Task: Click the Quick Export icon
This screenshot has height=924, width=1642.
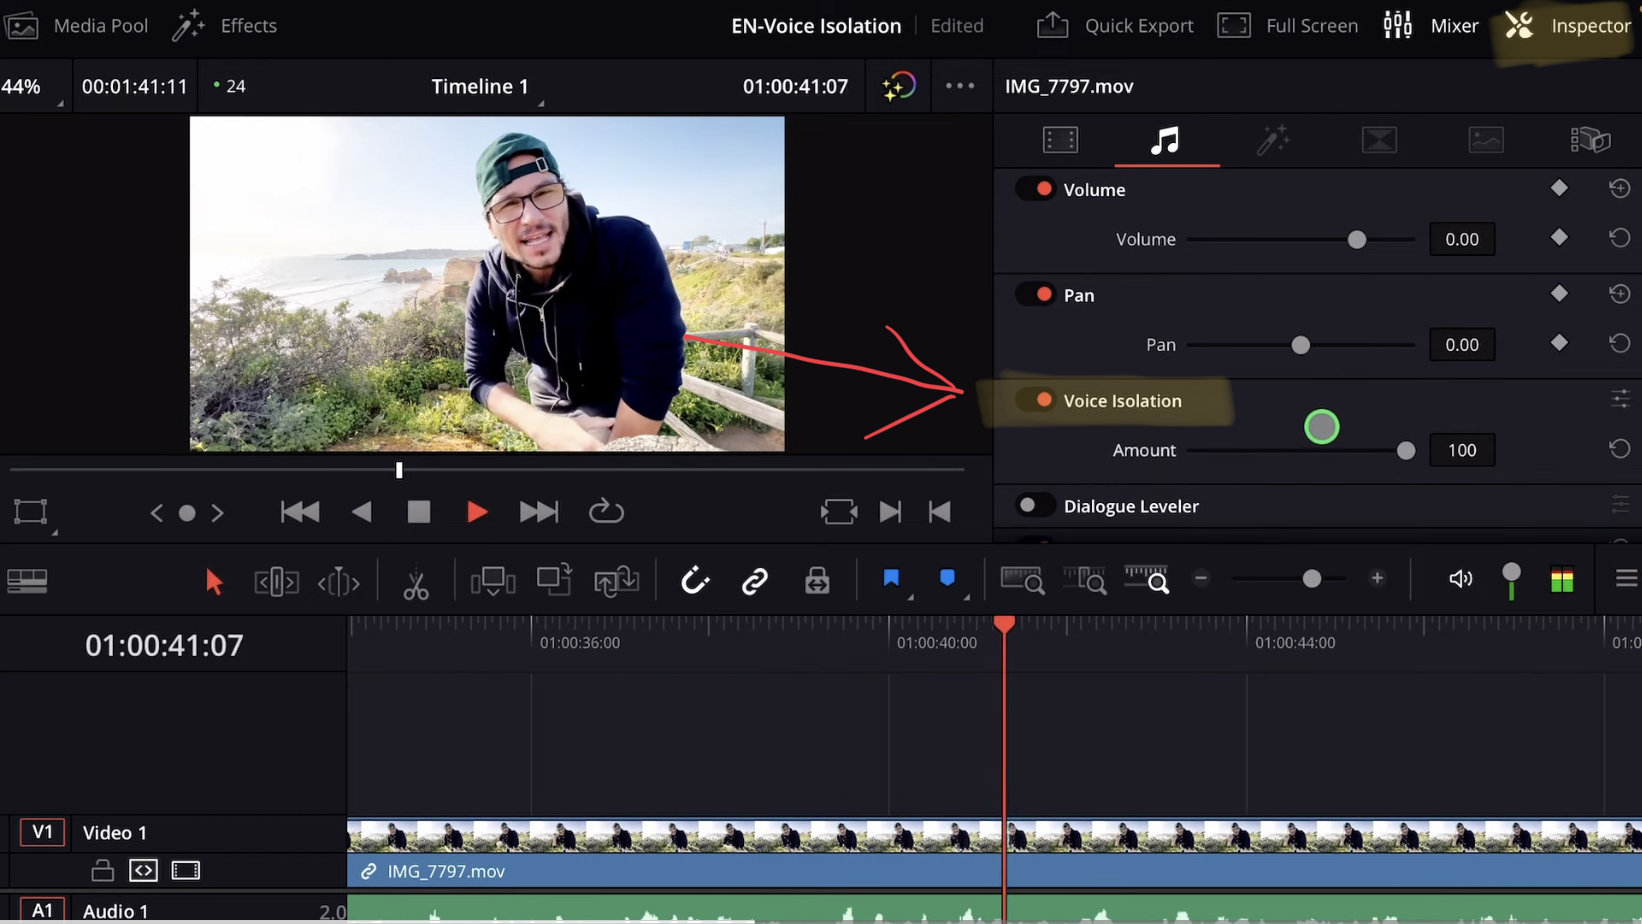Action: pos(1052,25)
